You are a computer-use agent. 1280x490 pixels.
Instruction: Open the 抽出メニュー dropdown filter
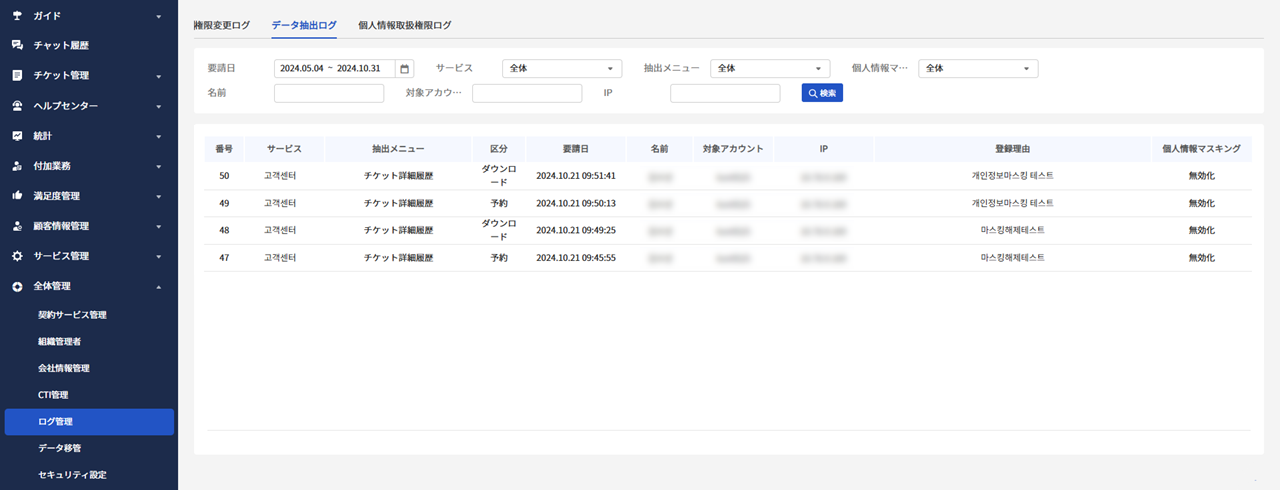pos(770,69)
